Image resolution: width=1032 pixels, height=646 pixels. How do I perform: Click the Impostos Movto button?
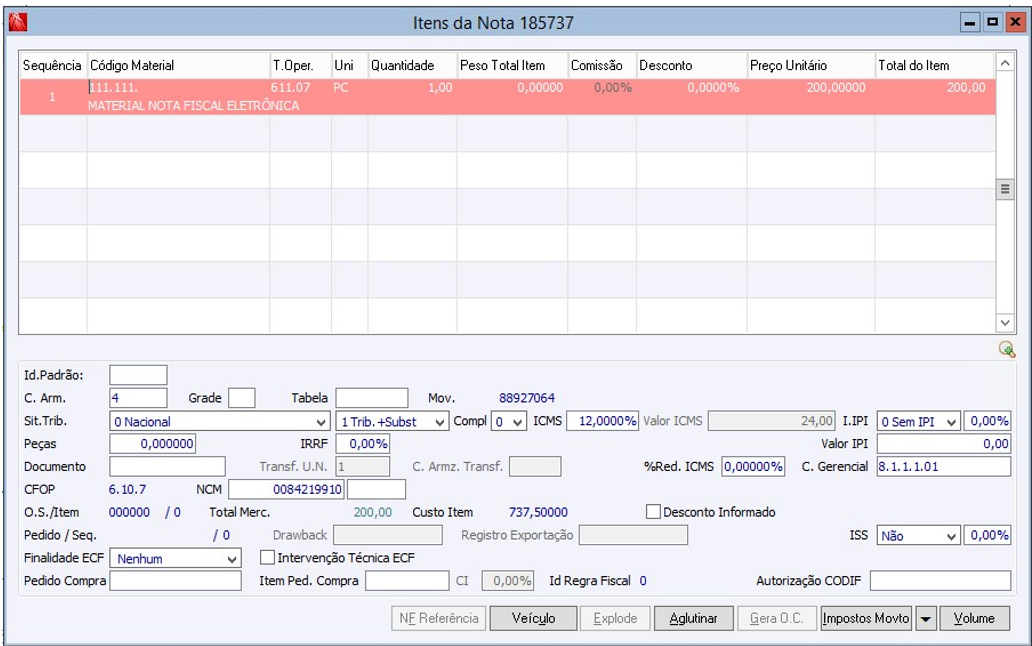(x=865, y=619)
